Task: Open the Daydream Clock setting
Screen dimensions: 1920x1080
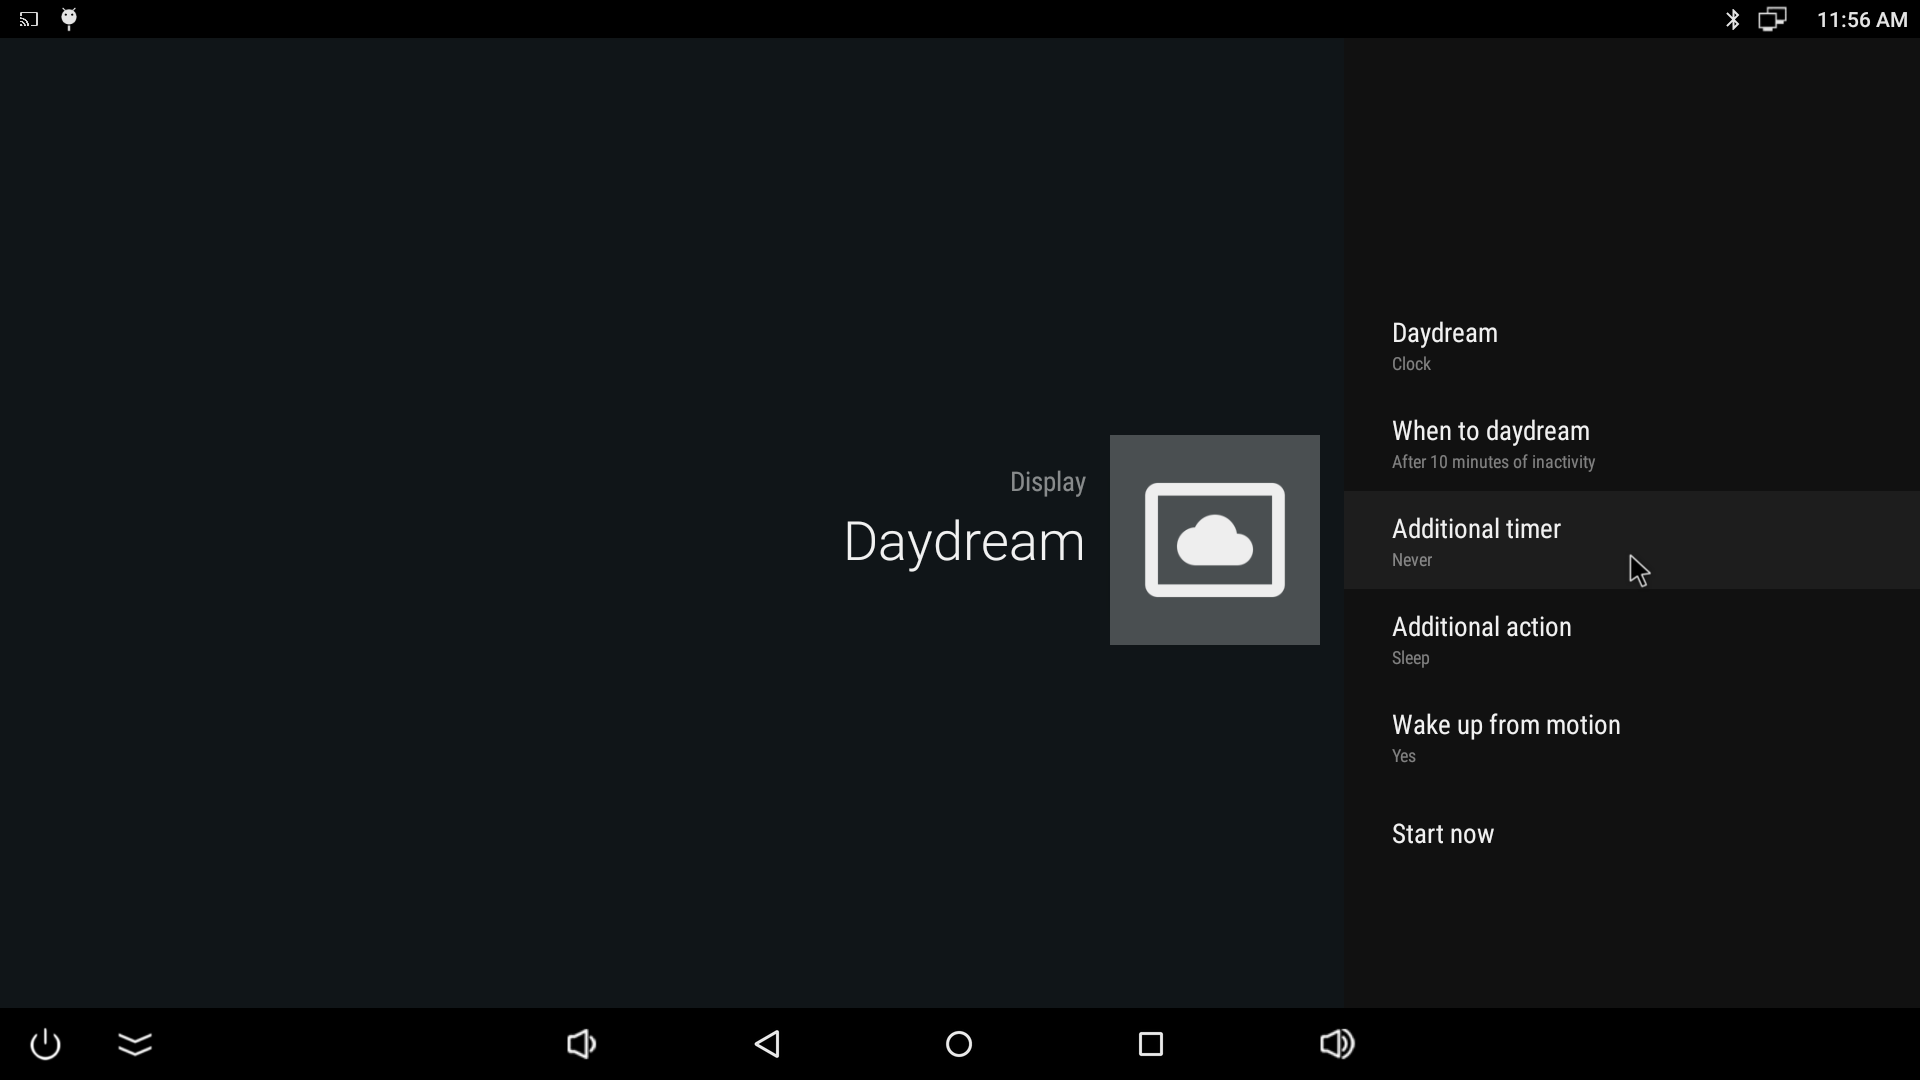Action: [1632, 346]
